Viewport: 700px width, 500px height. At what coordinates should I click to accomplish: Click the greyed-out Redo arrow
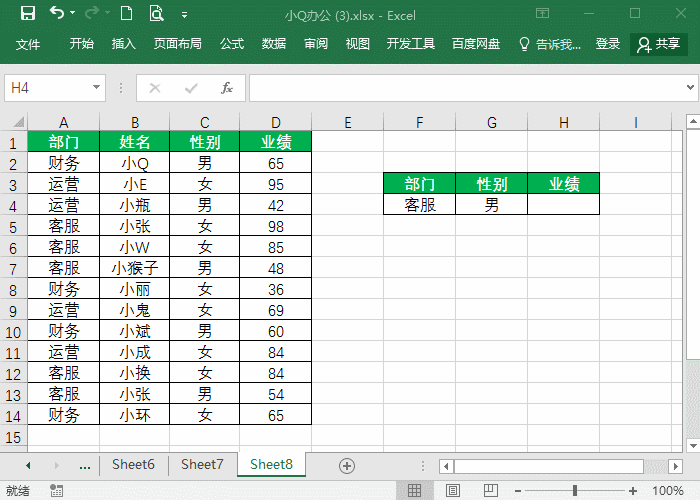92,13
